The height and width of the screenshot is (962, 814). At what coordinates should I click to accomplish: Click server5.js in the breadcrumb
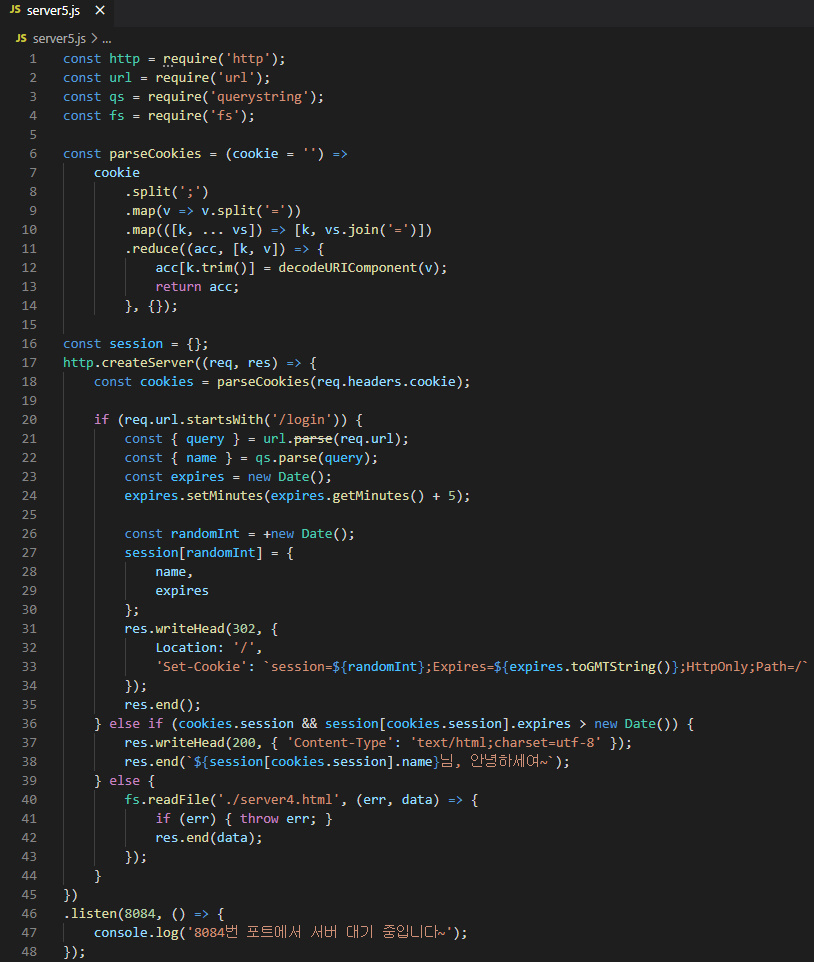pos(59,39)
